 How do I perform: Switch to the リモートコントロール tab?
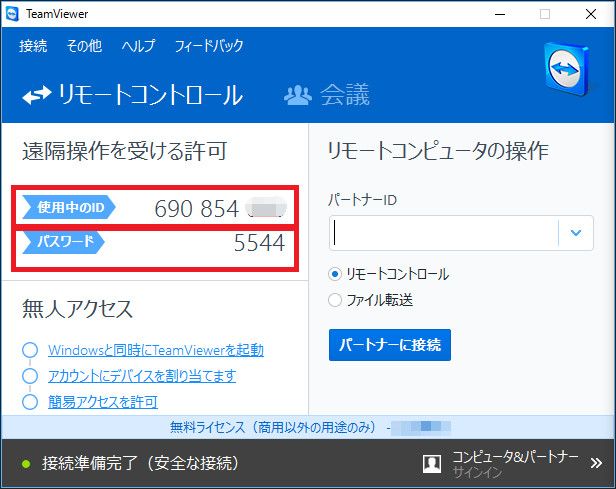point(132,95)
